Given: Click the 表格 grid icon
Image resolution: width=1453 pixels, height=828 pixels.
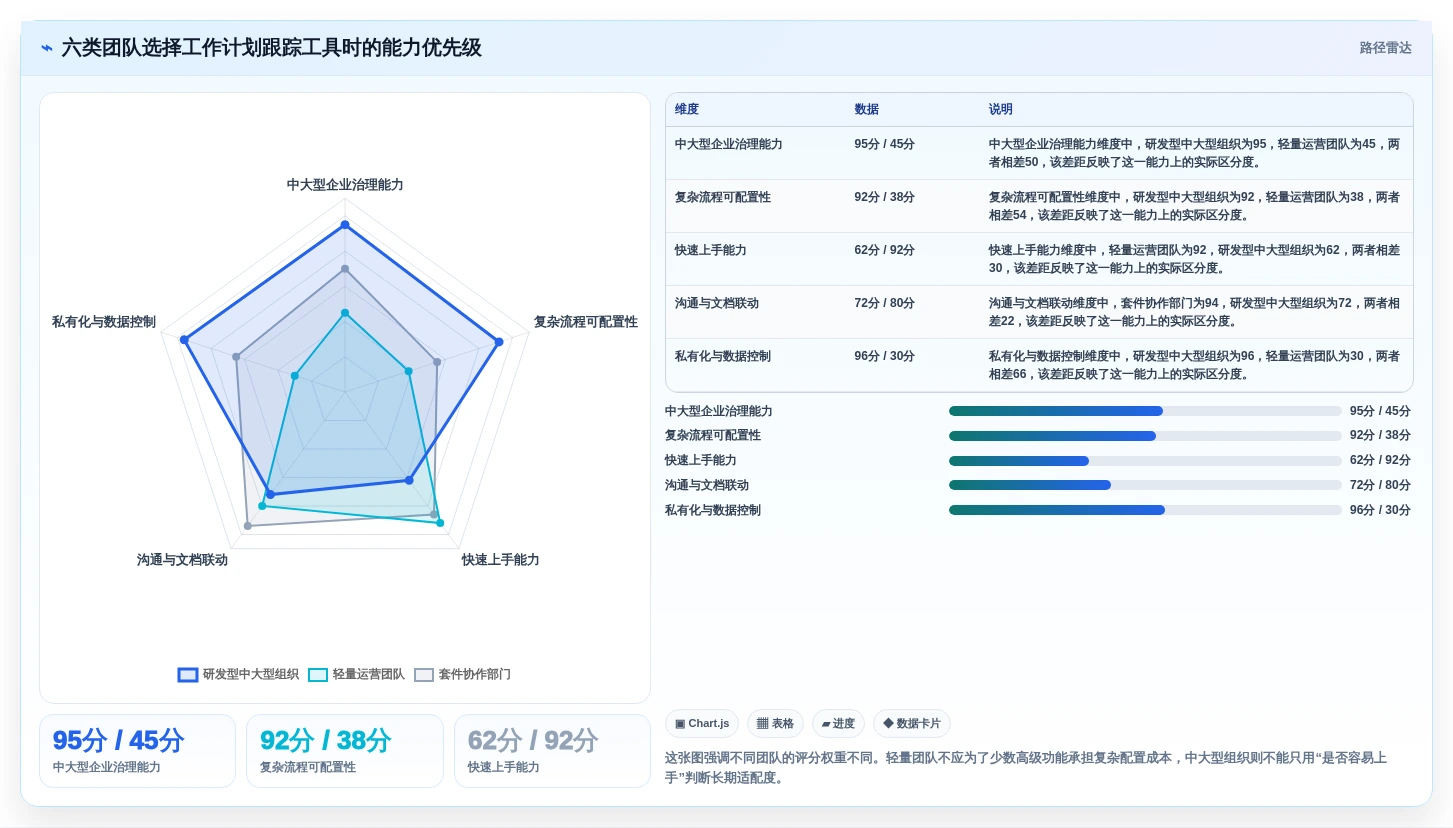Looking at the screenshot, I should 762,724.
